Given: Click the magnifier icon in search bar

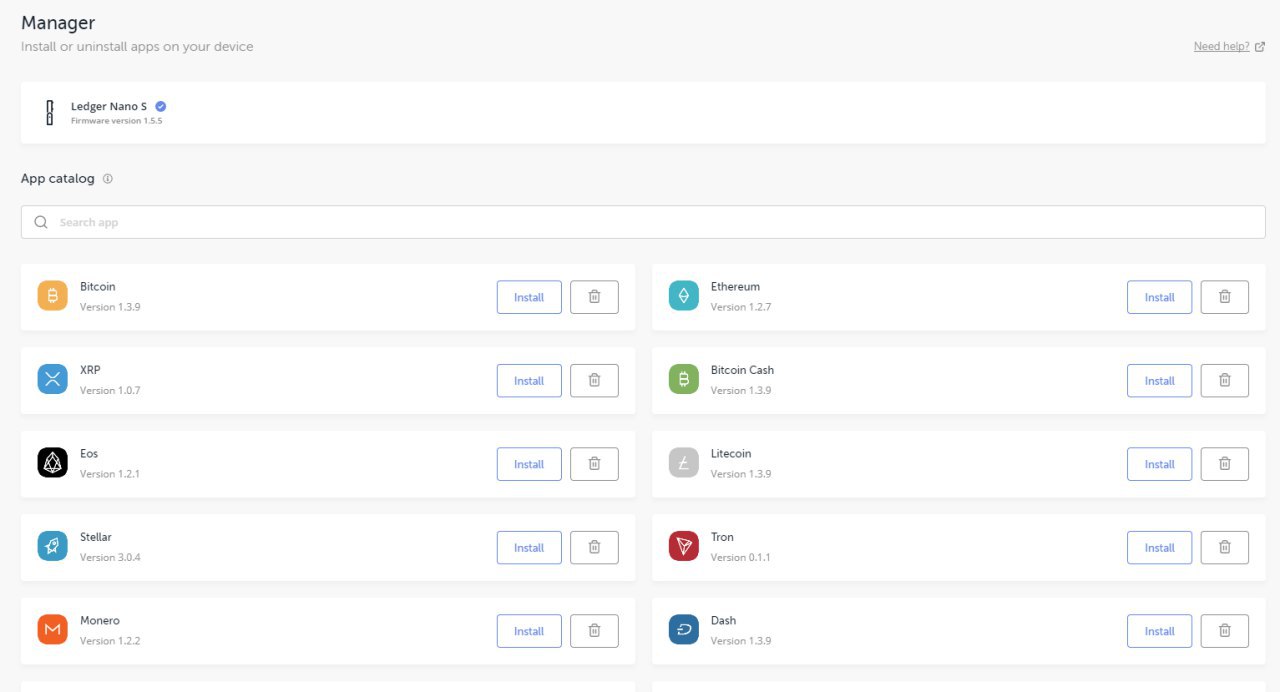Looking at the screenshot, I should tap(41, 222).
